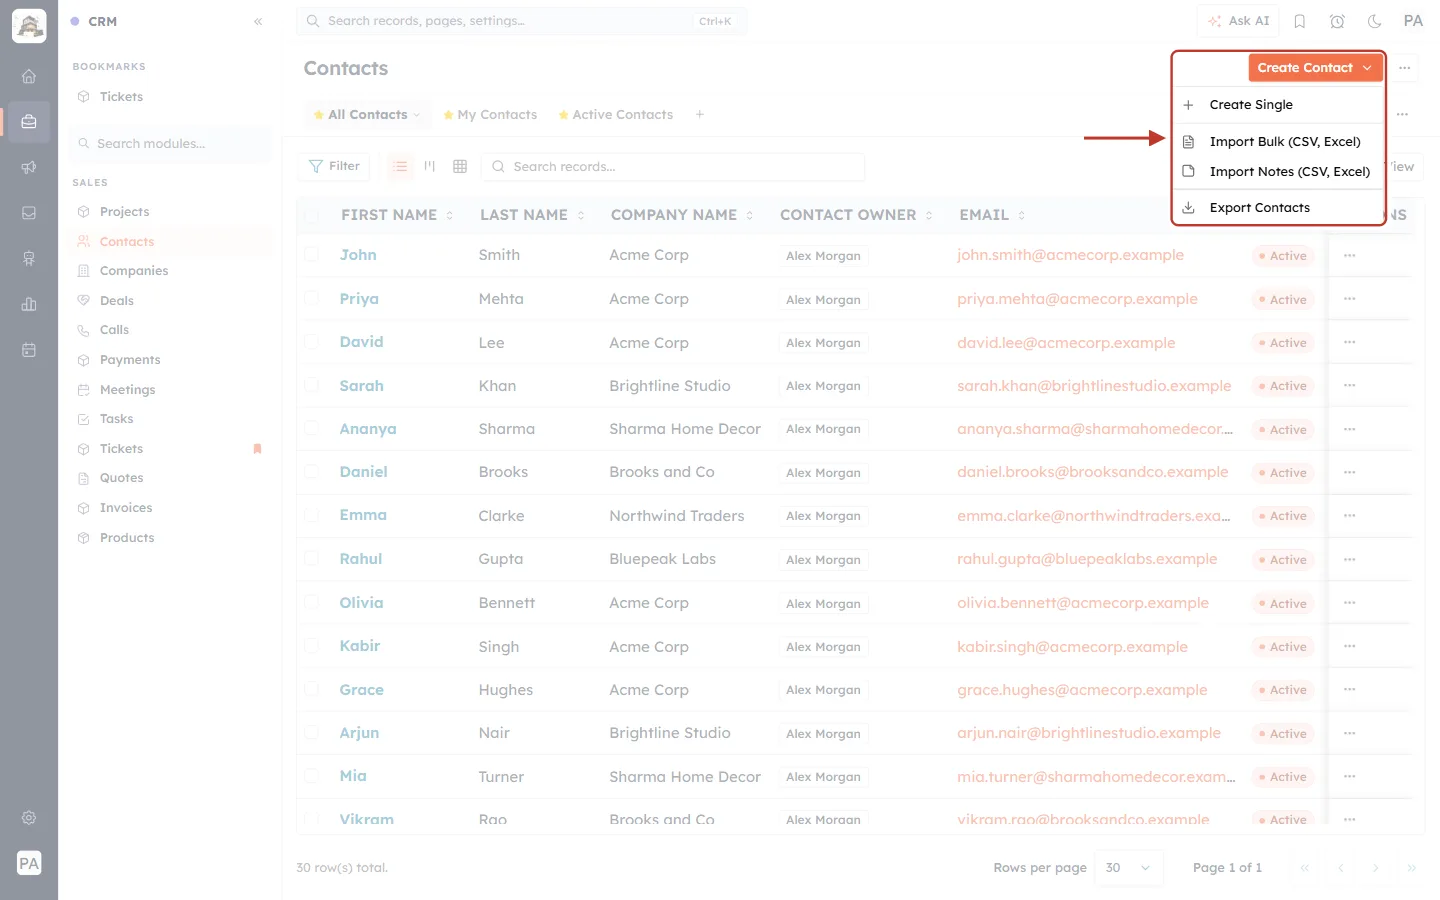Focus the Search records field

[x=673, y=167]
